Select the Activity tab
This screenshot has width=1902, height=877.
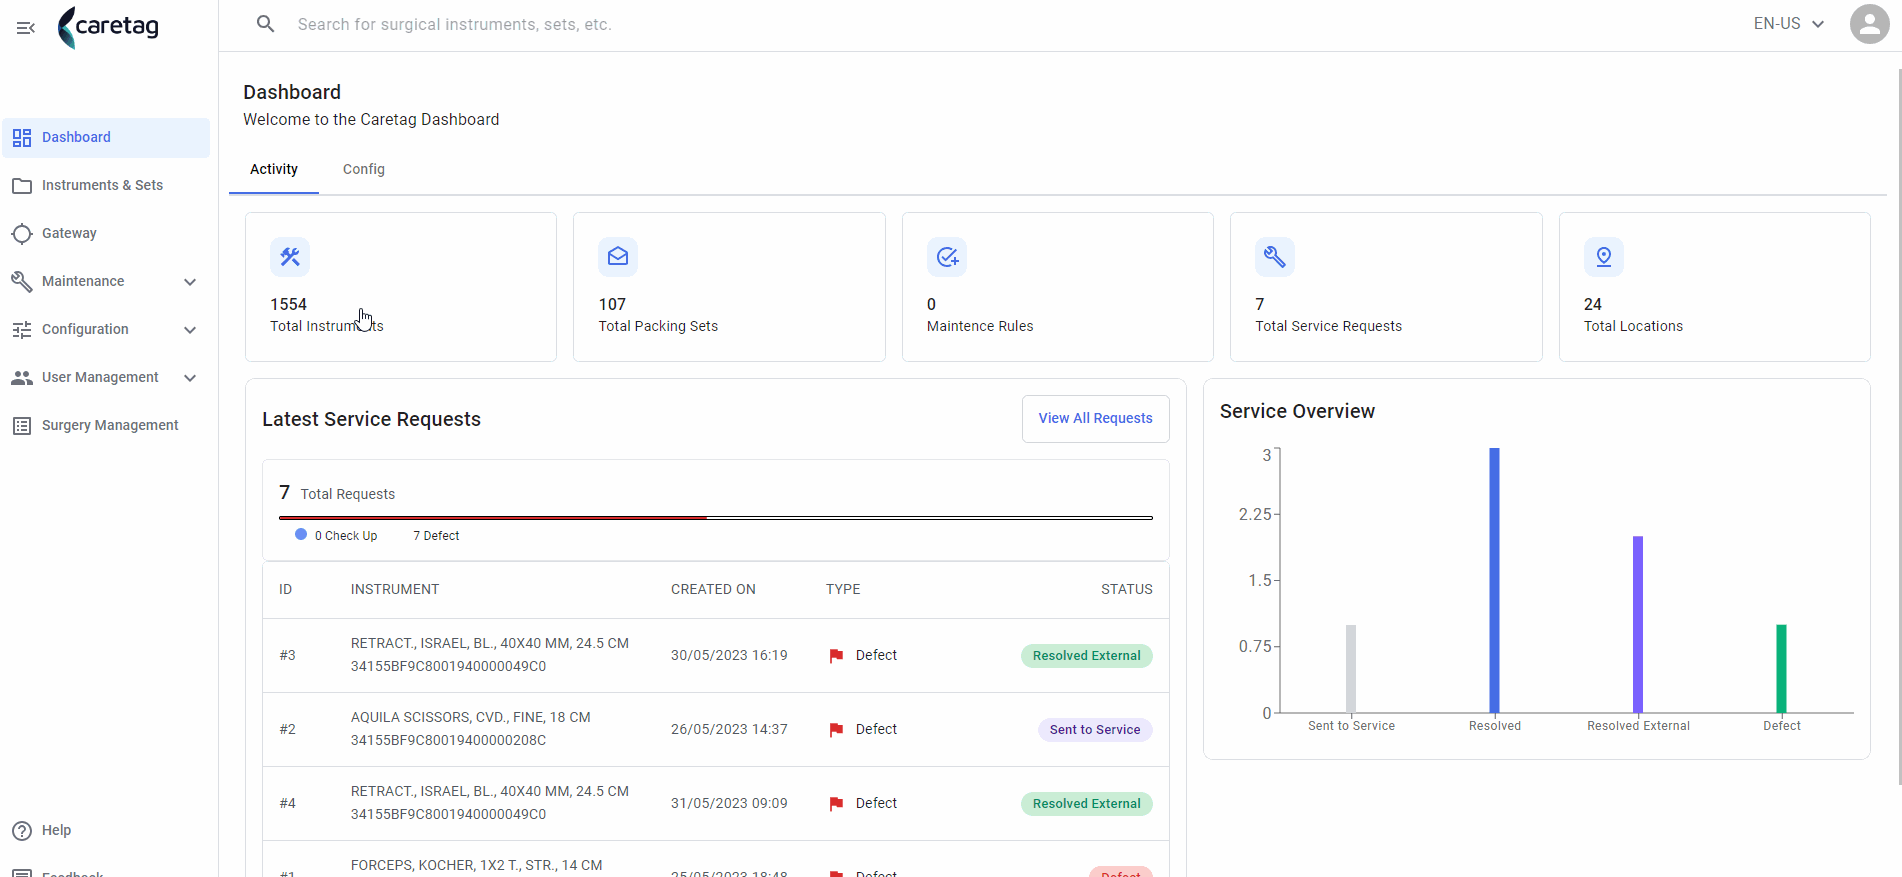coord(274,169)
